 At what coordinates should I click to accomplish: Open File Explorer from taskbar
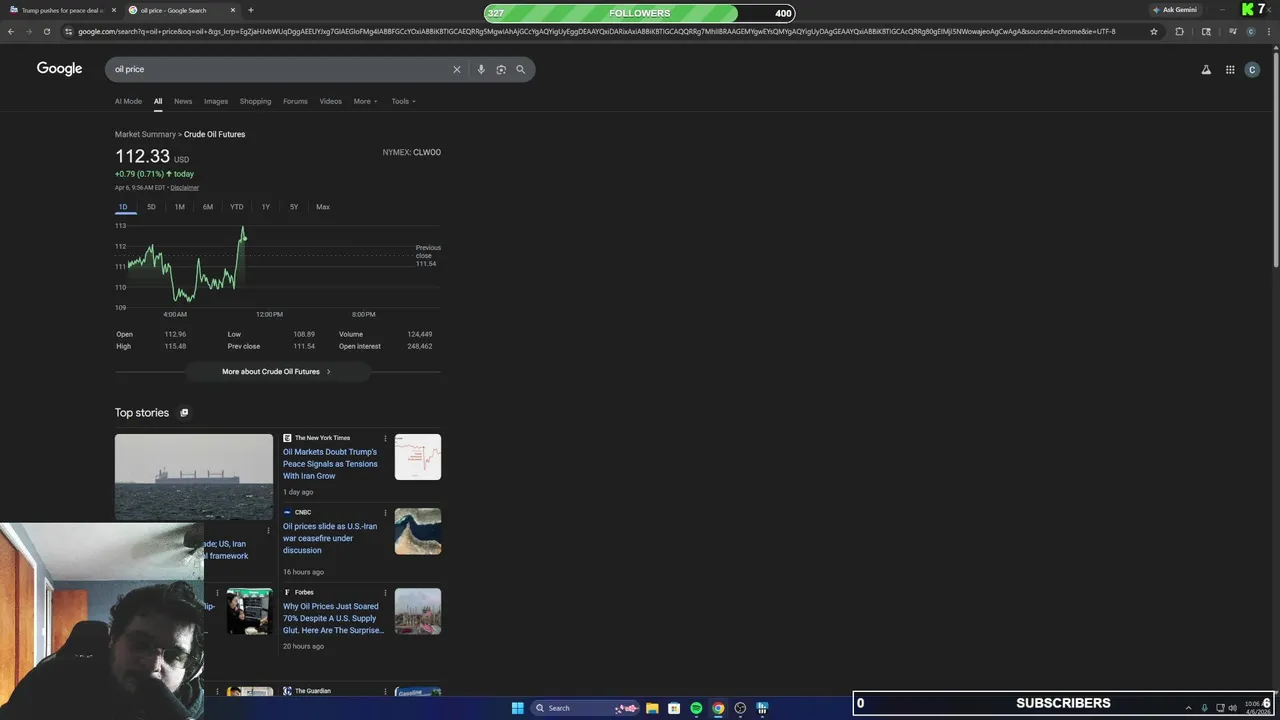point(652,708)
